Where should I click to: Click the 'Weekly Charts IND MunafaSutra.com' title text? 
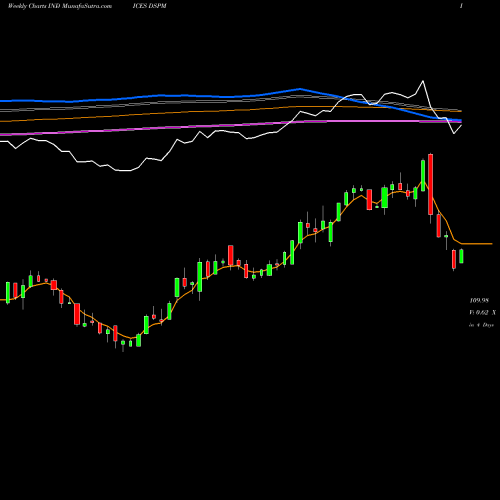coord(60,6)
